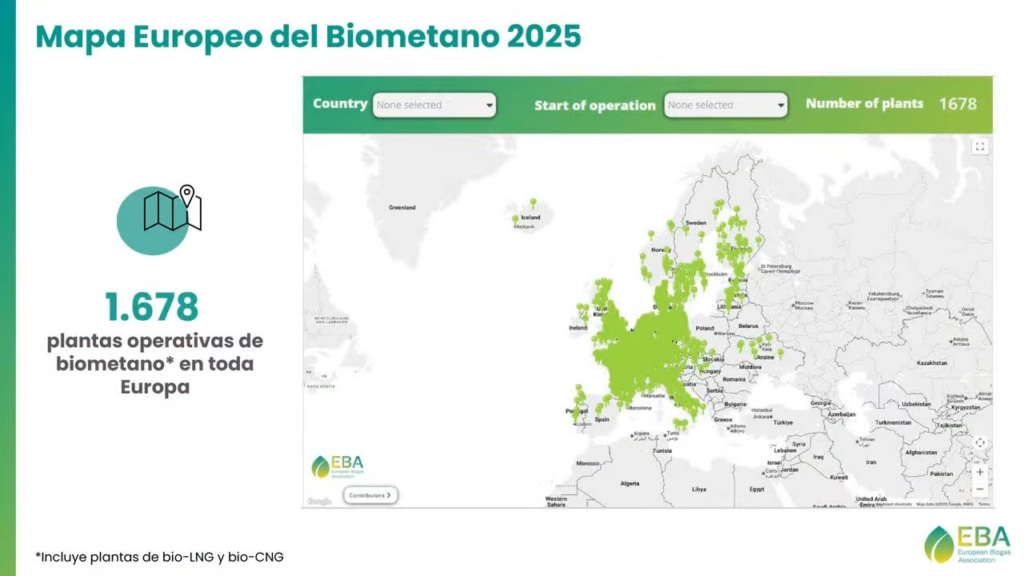
Task: Open the map Terms link
Action: coord(984,504)
